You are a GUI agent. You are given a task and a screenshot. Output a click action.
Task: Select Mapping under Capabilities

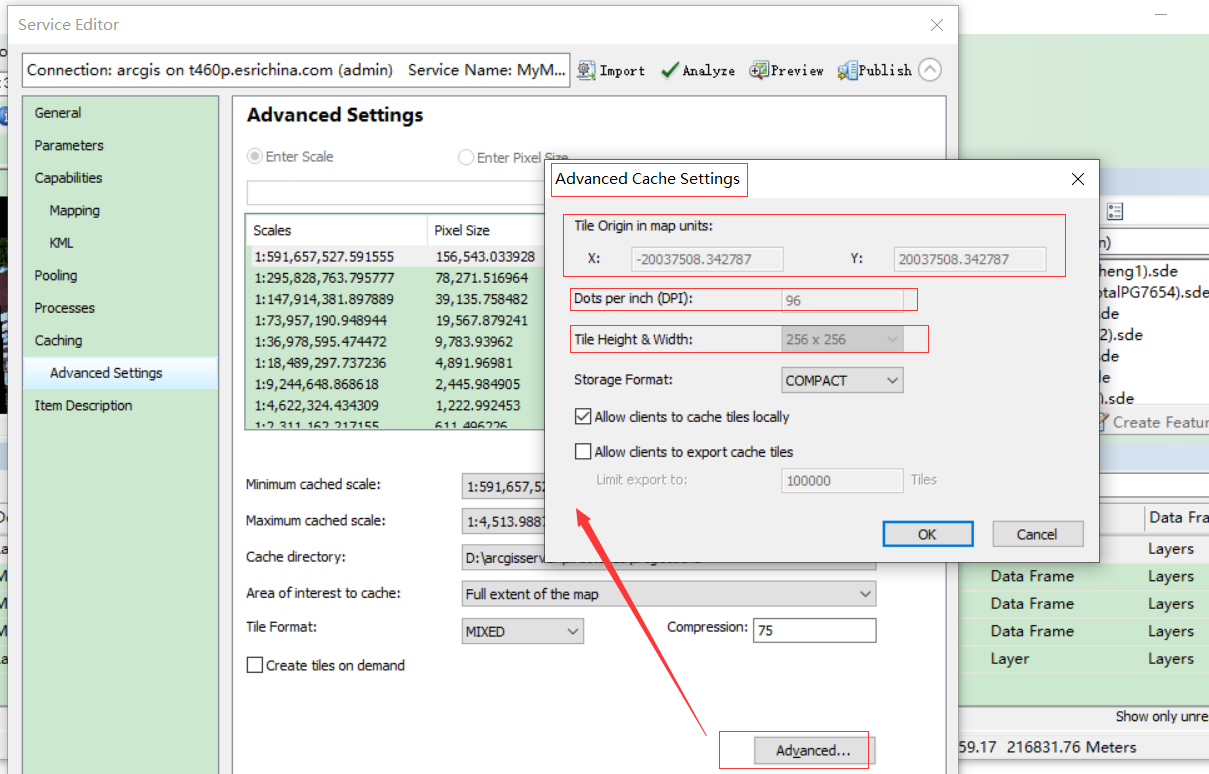75,210
